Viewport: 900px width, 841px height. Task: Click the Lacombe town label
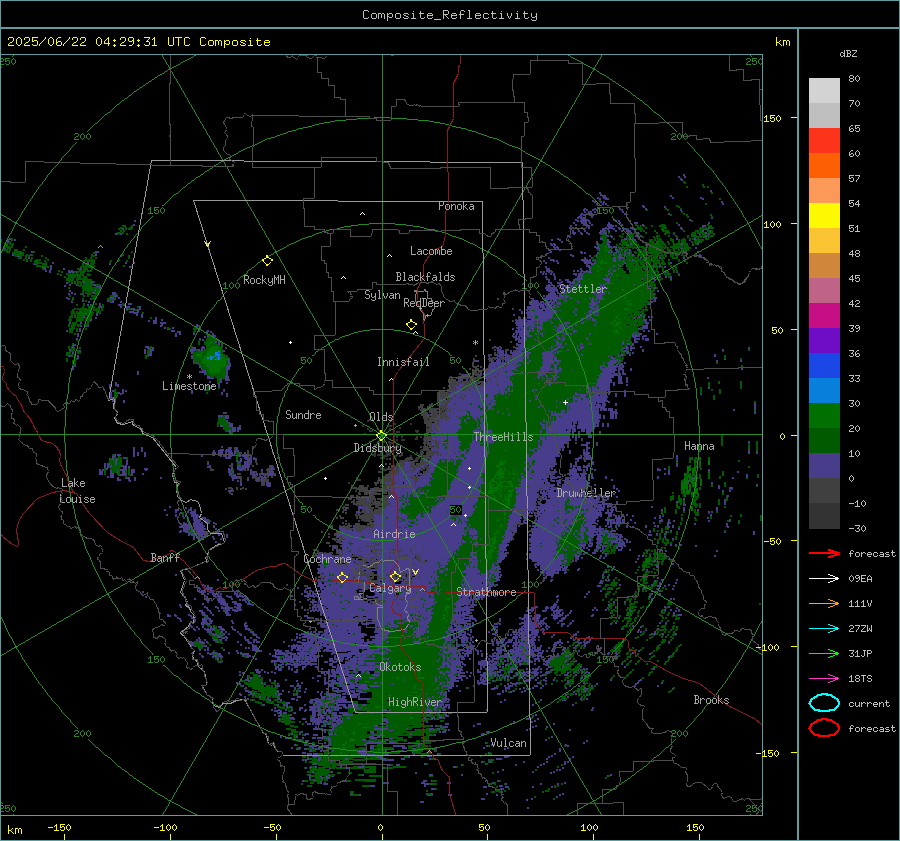431,251
